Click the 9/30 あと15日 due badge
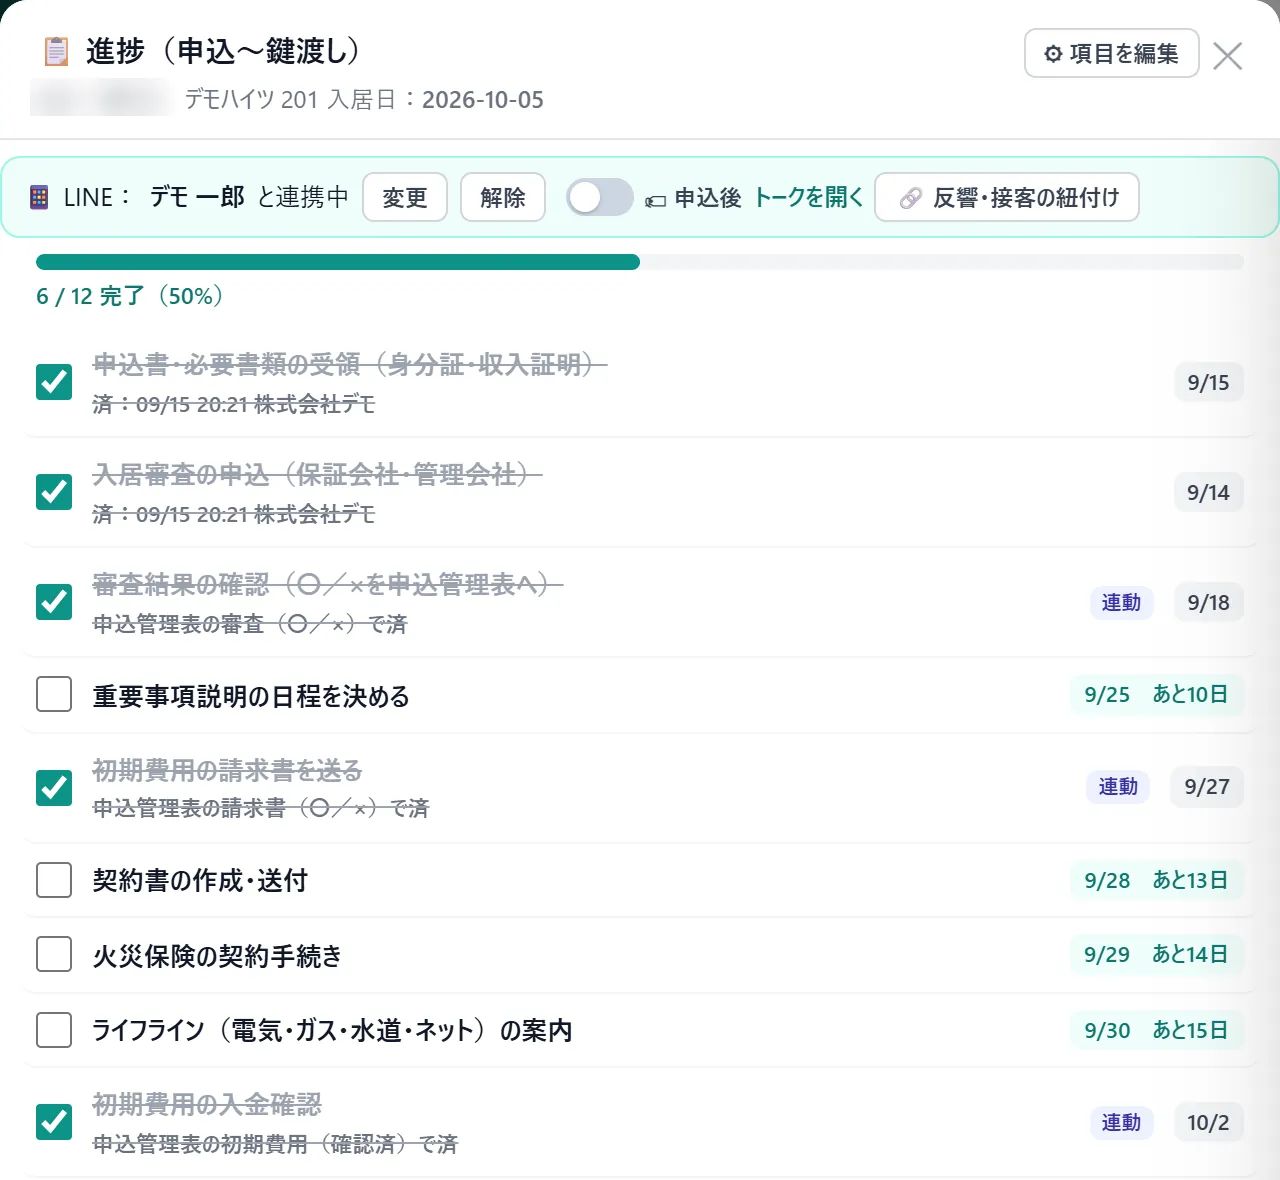Image resolution: width=1280 pixels, height=1180 pixels. [1157, 1030]
